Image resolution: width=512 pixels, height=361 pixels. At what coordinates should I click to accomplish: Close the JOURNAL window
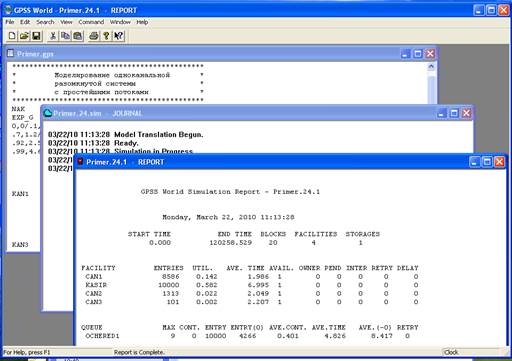coord(466,113)
